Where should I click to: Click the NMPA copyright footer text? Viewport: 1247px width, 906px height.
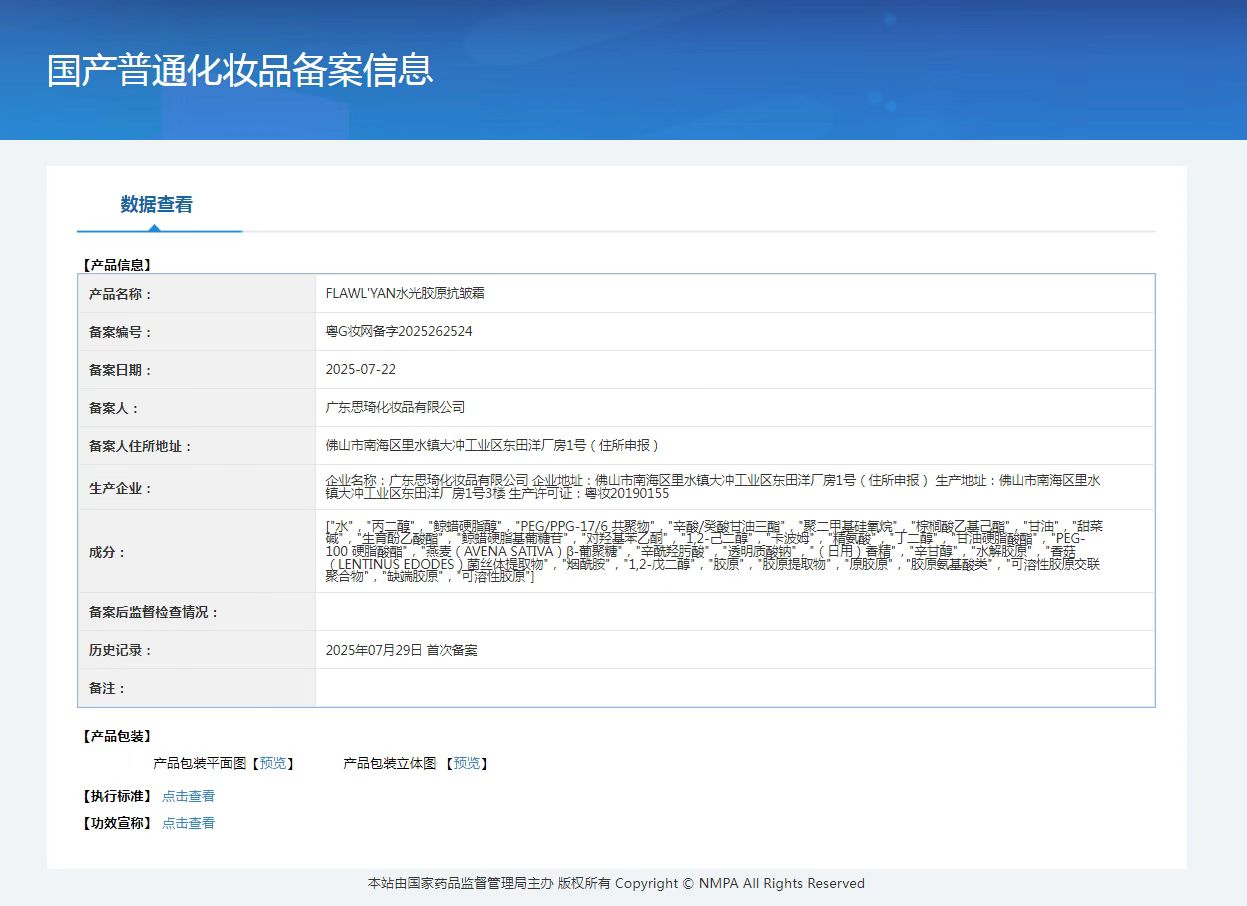[616, 883]
